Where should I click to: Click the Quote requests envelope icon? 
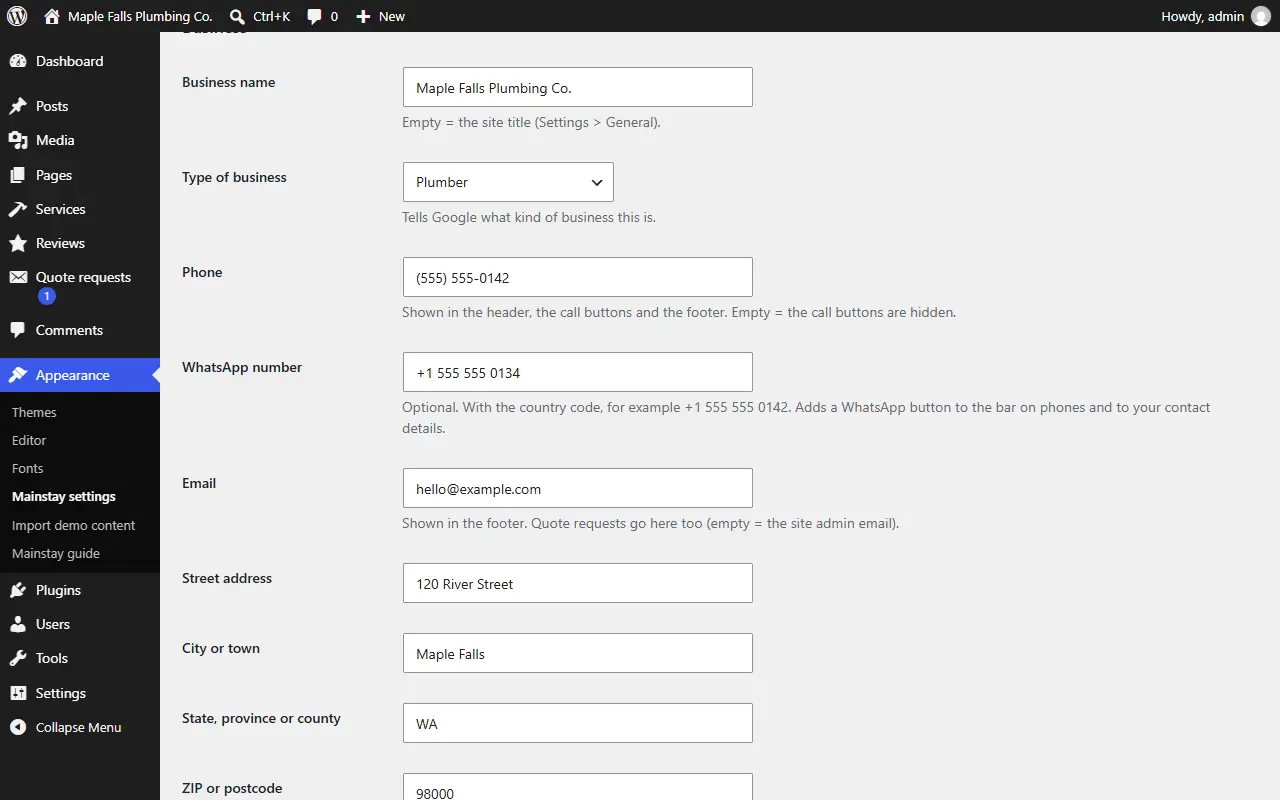[x=18, y=277]
